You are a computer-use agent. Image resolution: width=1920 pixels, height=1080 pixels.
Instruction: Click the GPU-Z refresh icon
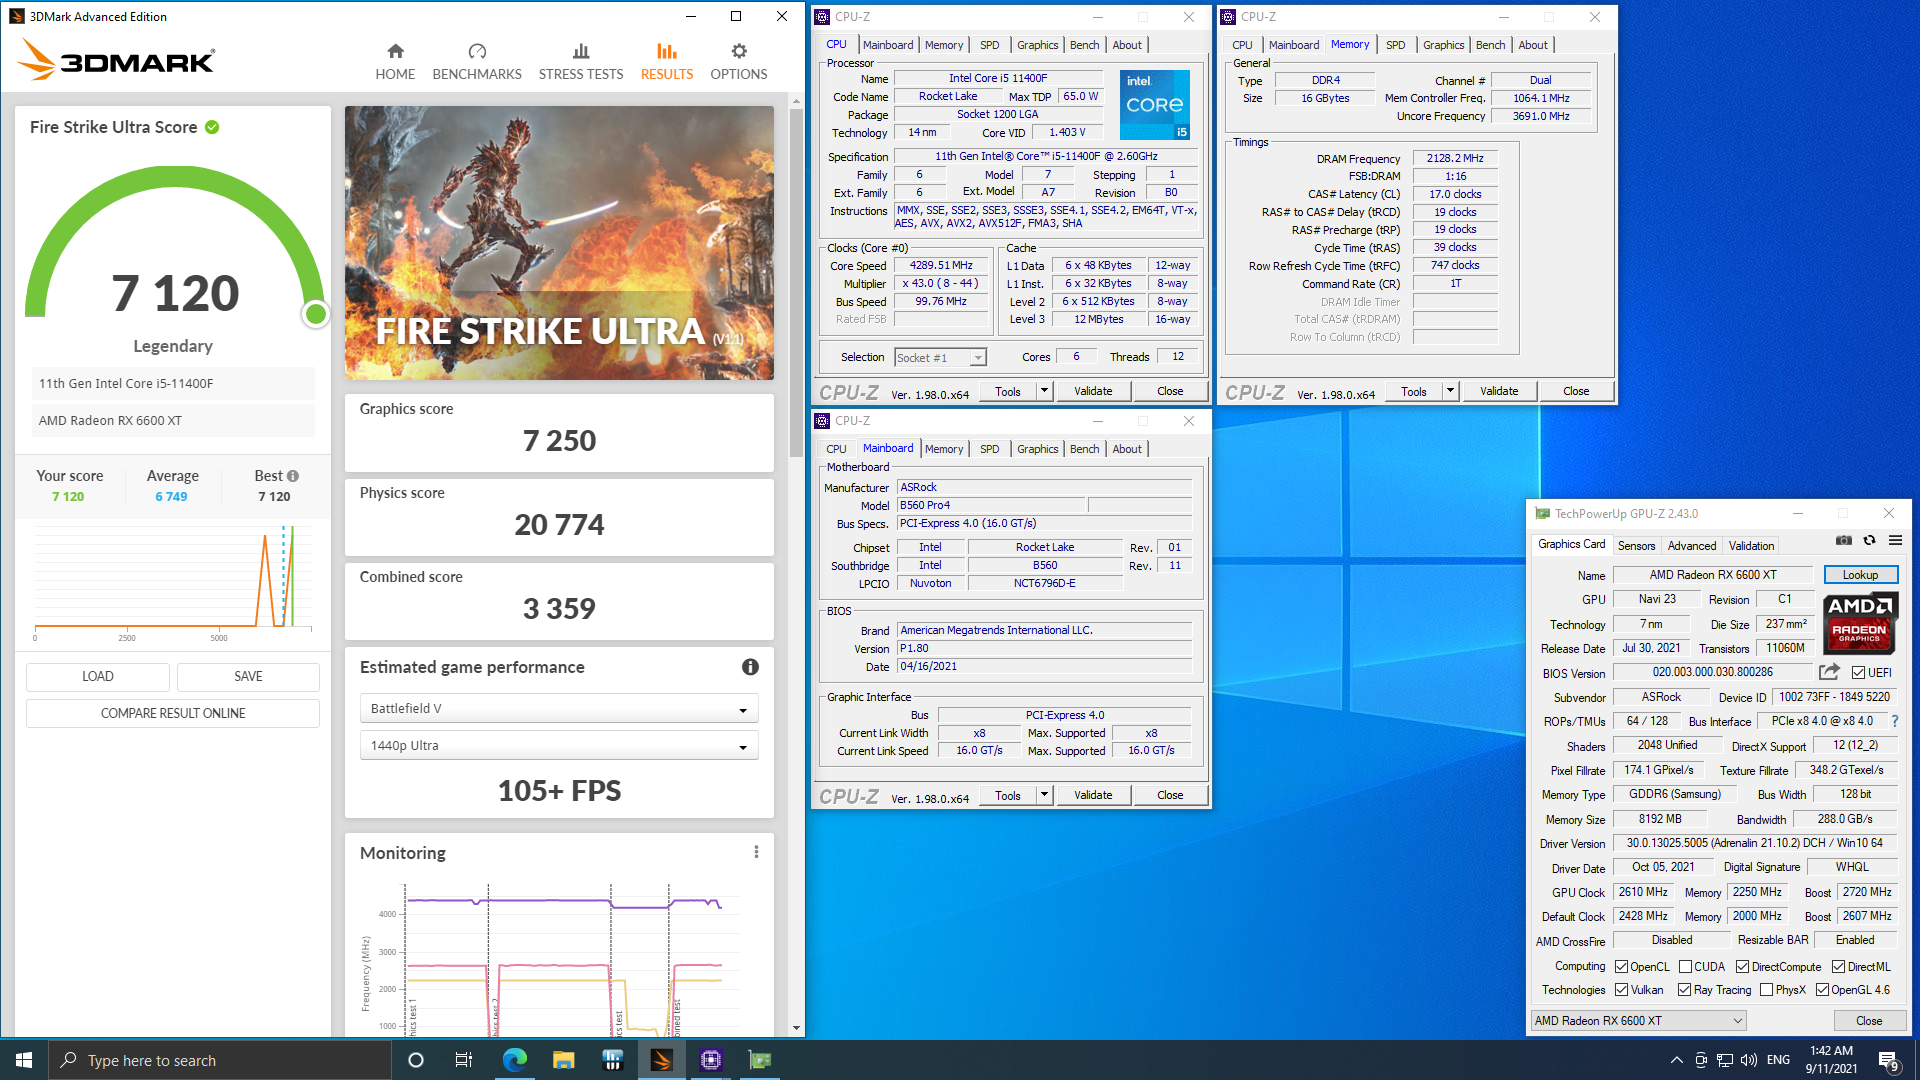[1869, 541]
